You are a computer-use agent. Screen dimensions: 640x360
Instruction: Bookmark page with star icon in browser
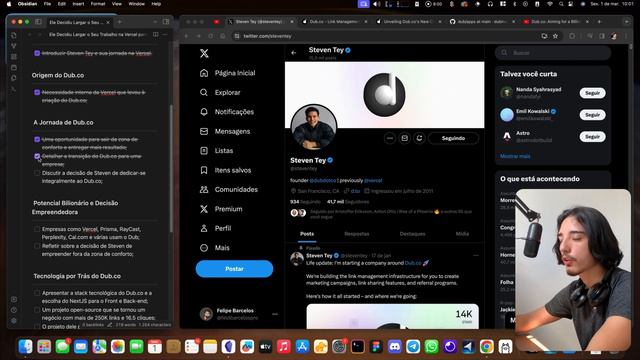(x=555, y=36)
